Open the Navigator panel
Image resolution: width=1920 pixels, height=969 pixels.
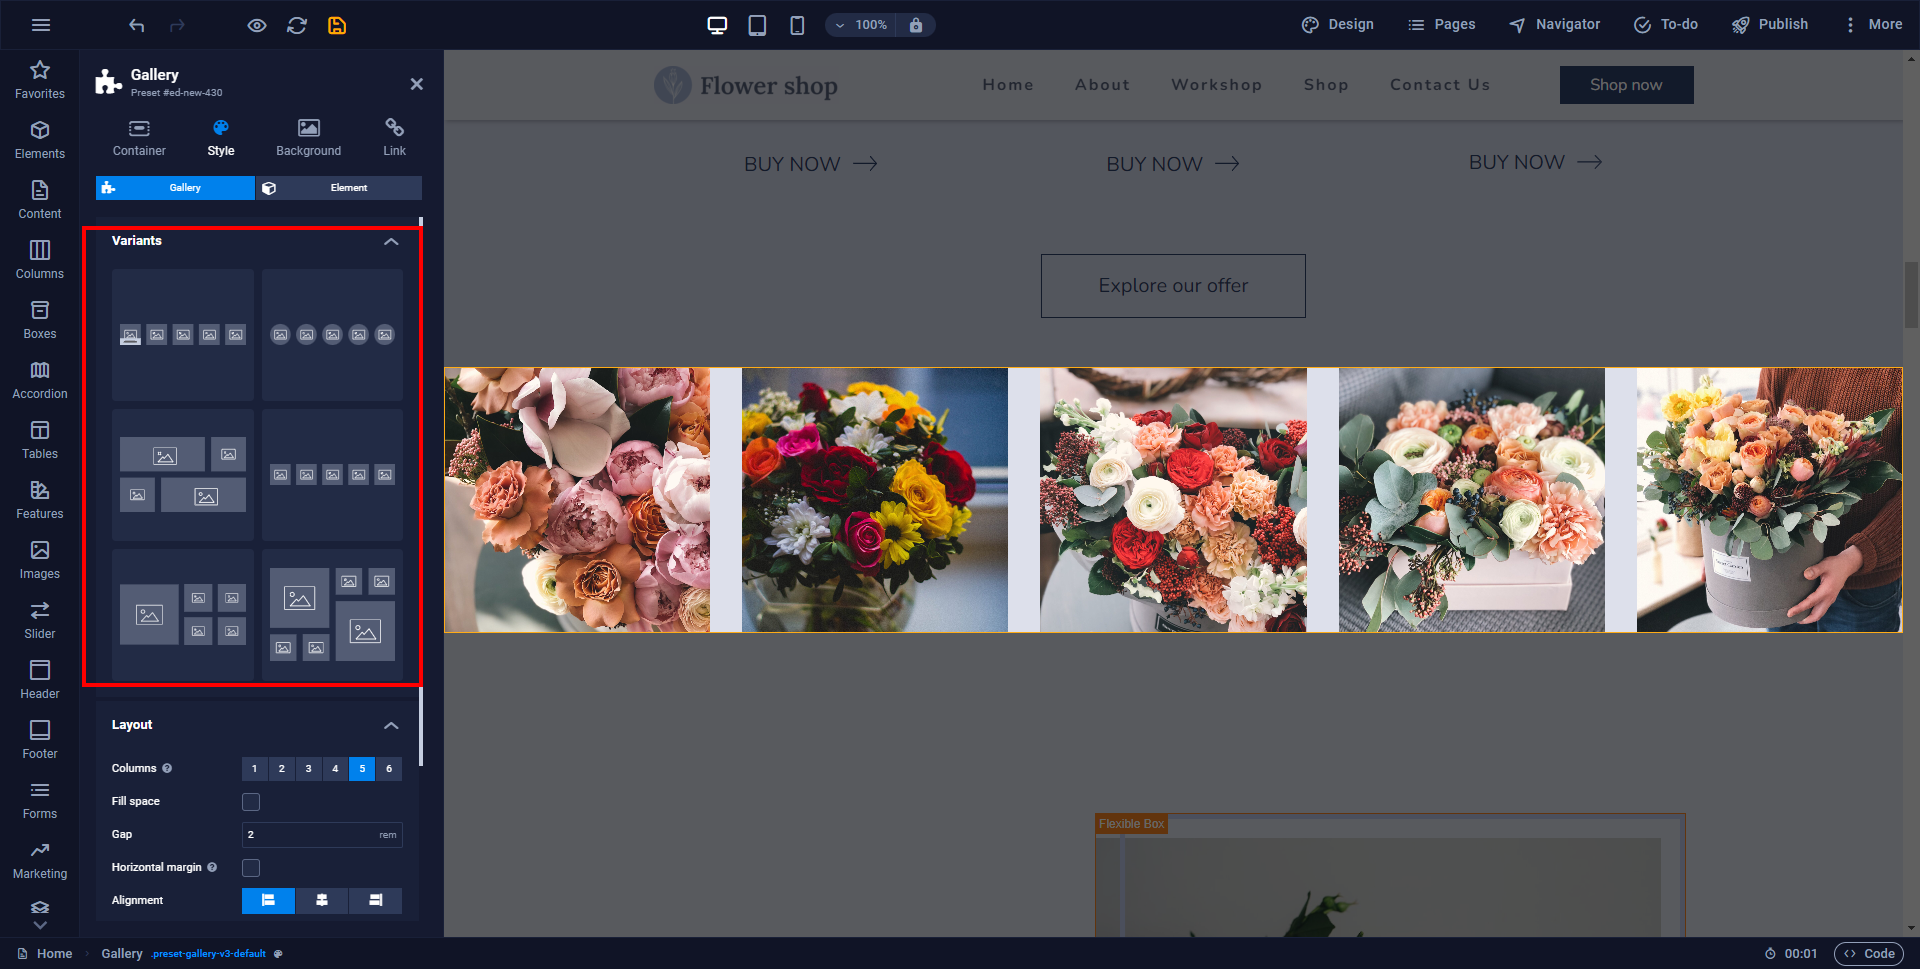(1555, 25)
